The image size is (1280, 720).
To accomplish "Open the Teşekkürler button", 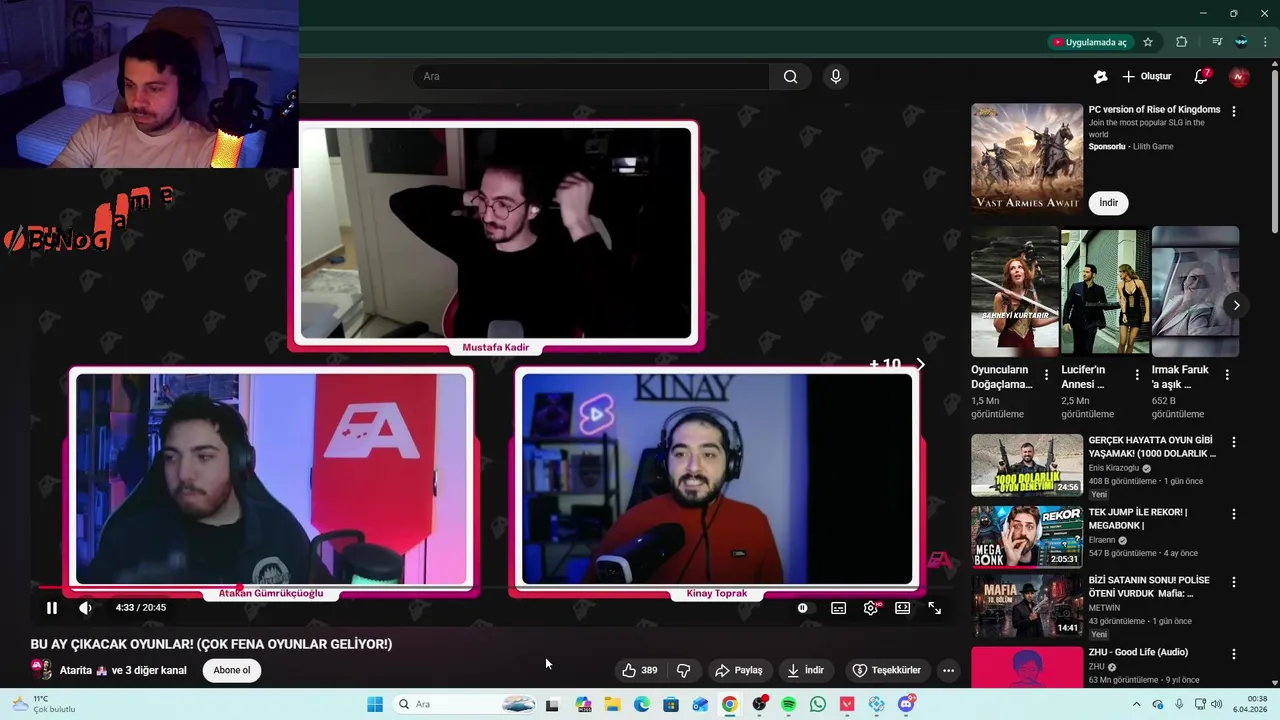I will point(887,670).
